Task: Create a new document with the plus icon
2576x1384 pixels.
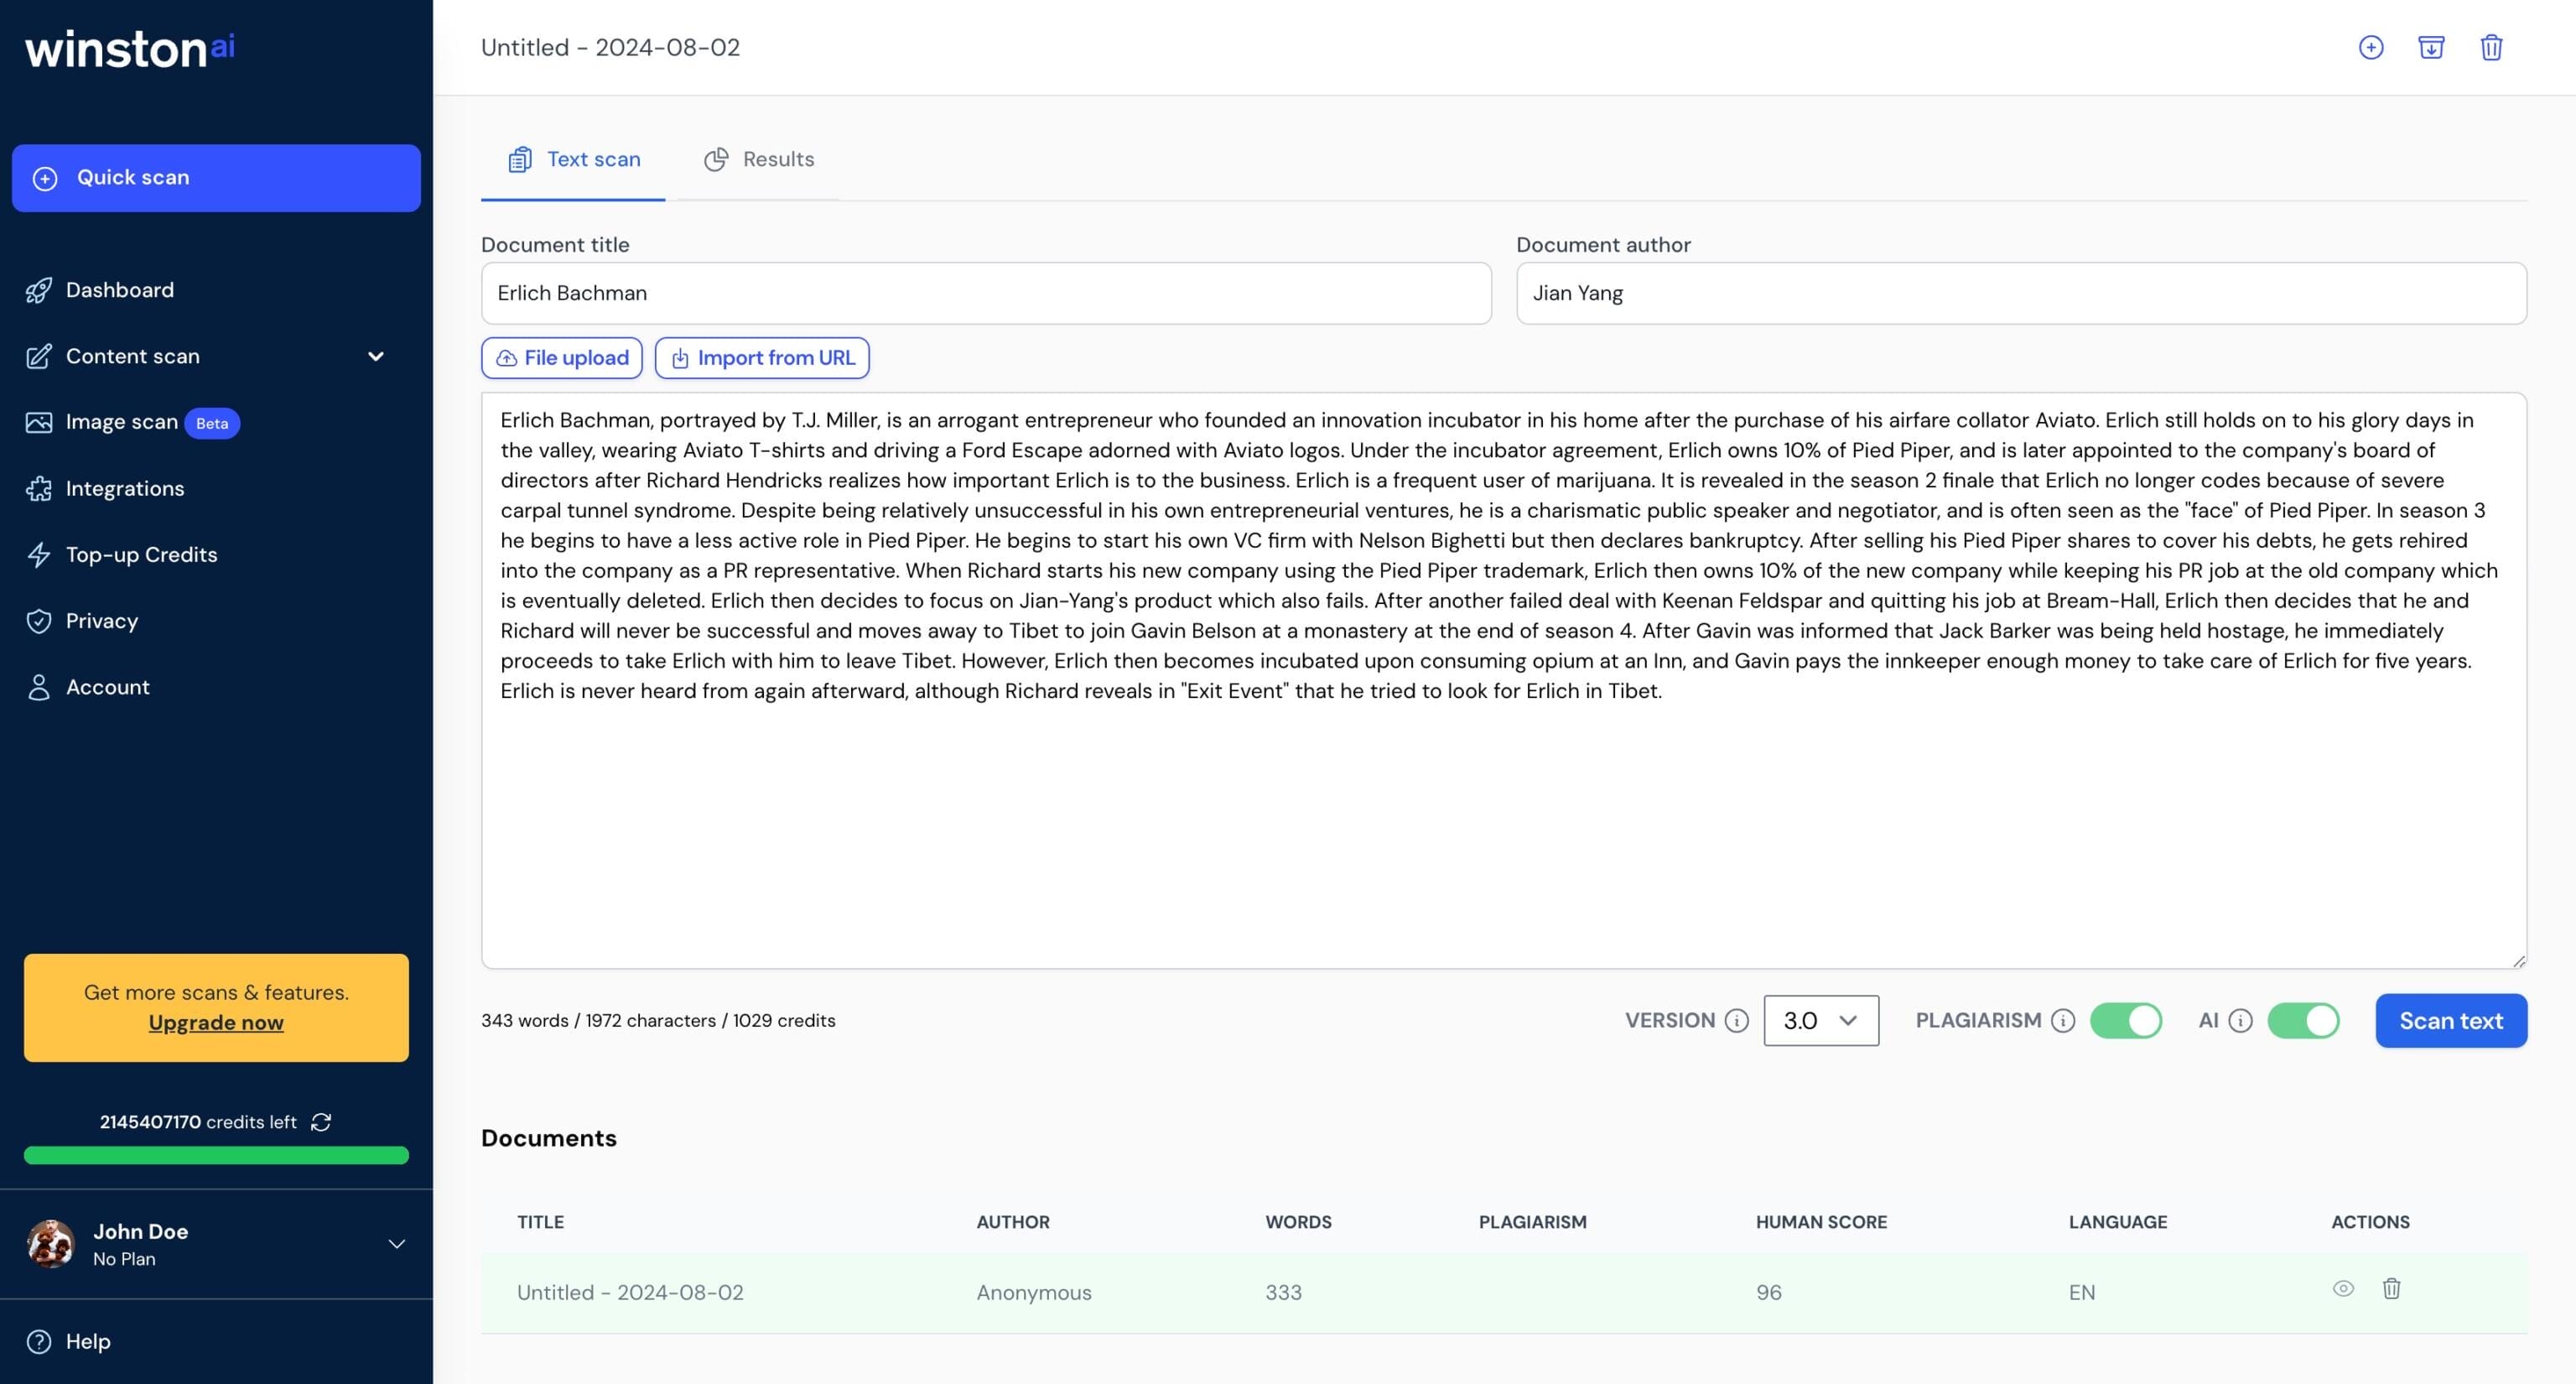Action: point(2371,47)
